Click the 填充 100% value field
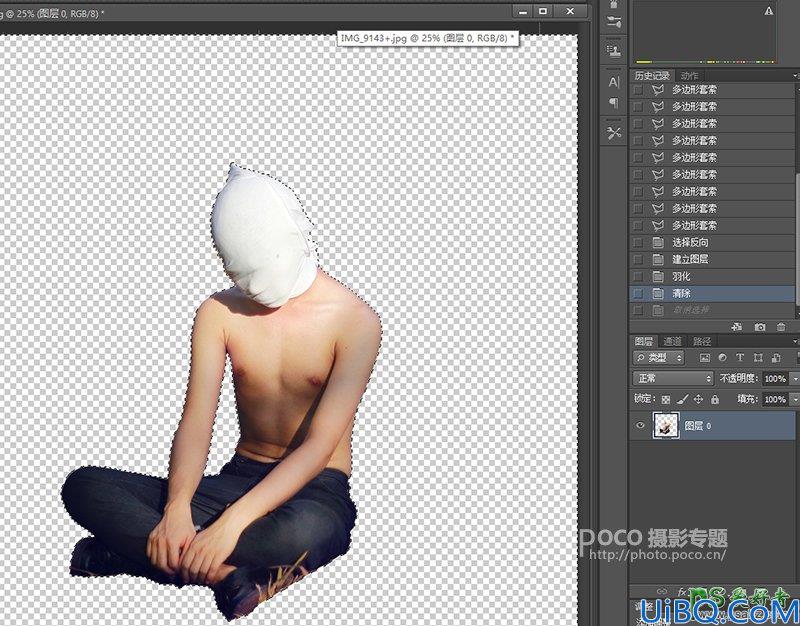Viewport: 800px width, 626px height. pos(775,399)
